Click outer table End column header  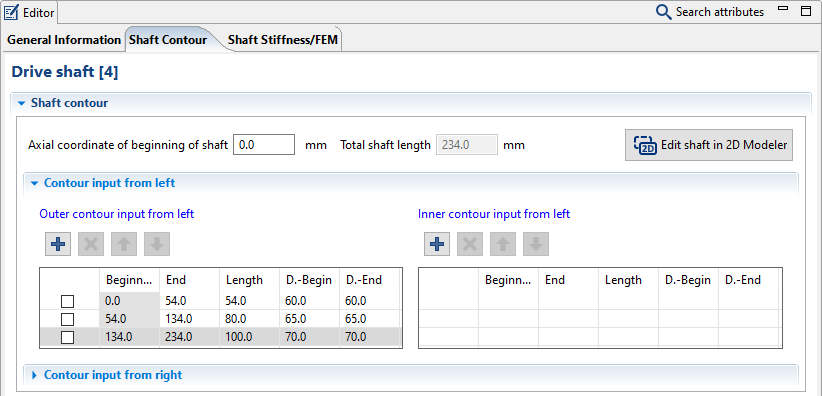point(190,280)
